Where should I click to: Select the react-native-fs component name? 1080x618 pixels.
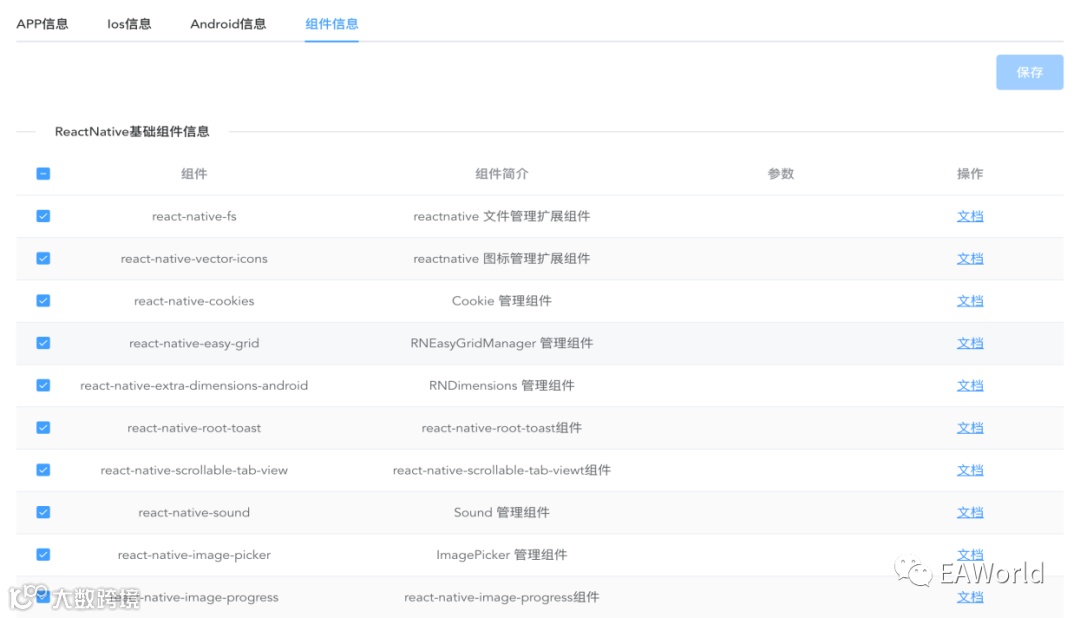(x=194, y=216)
